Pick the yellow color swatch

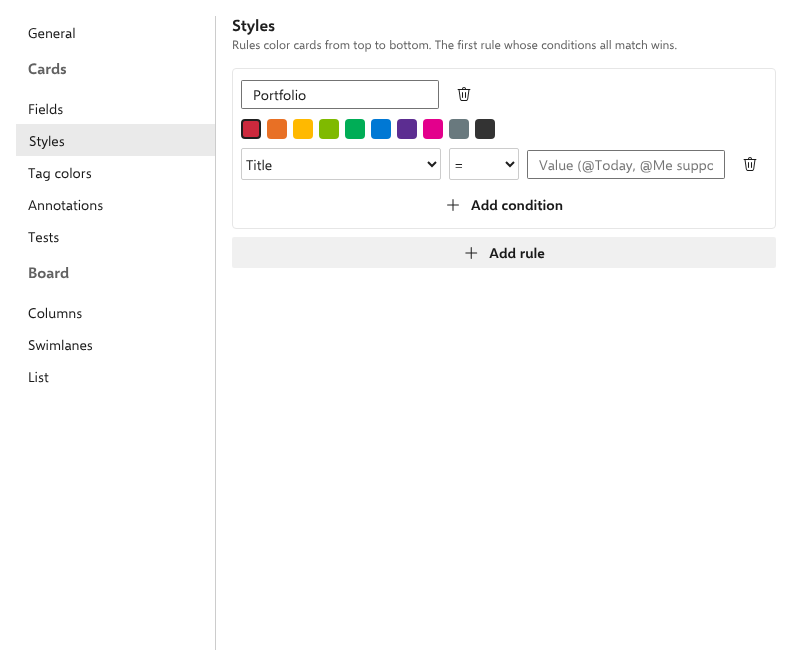(303, 129)
